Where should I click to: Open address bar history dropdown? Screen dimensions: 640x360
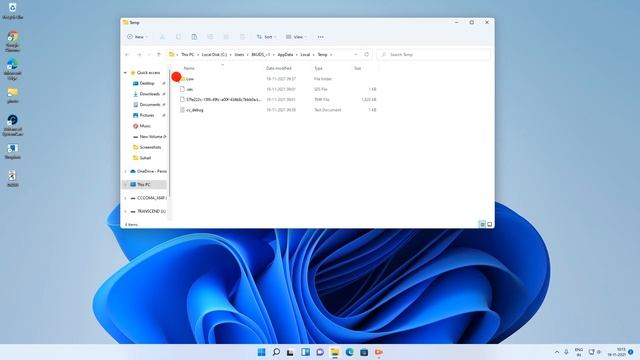(356, 54)
